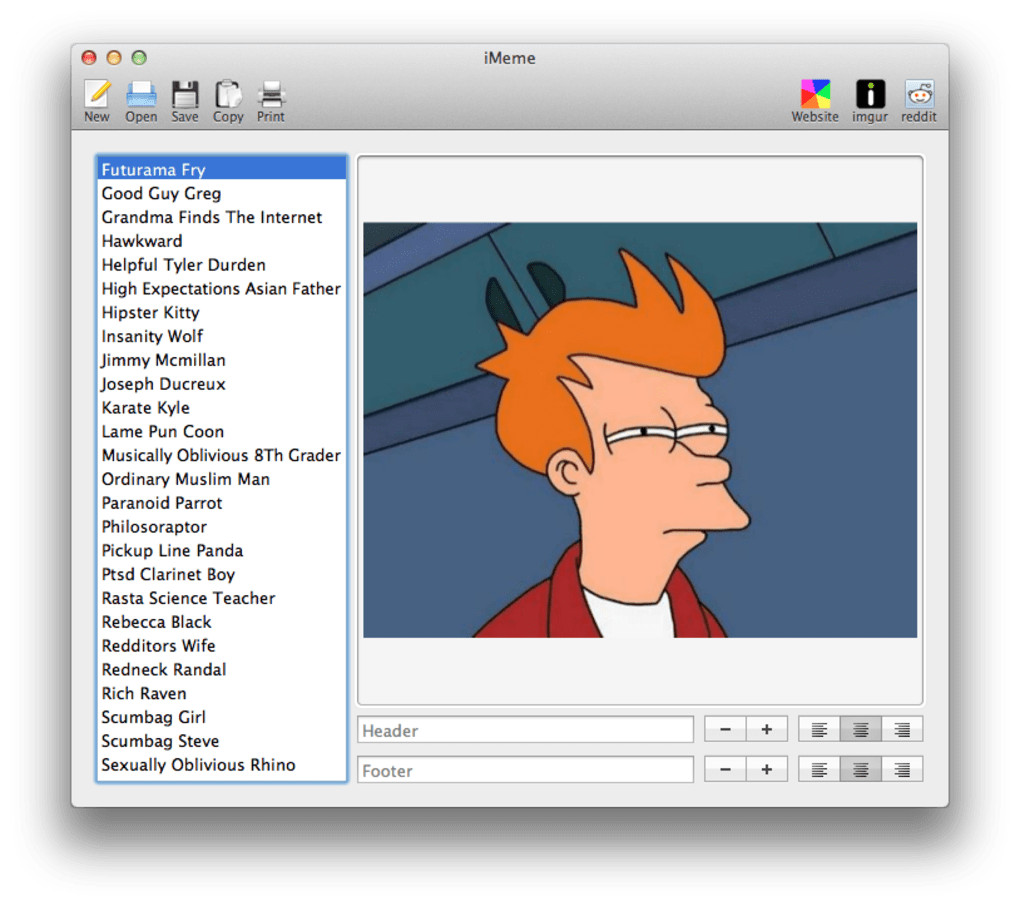Screen dimensions: 1020x906
Task: Select the Hipster Kitty template
Action: [222, 312]
